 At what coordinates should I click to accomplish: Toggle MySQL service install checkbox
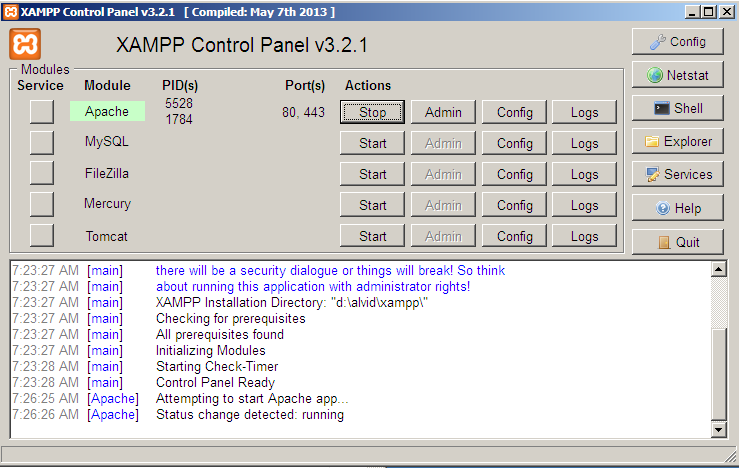(x=41, y=143)
